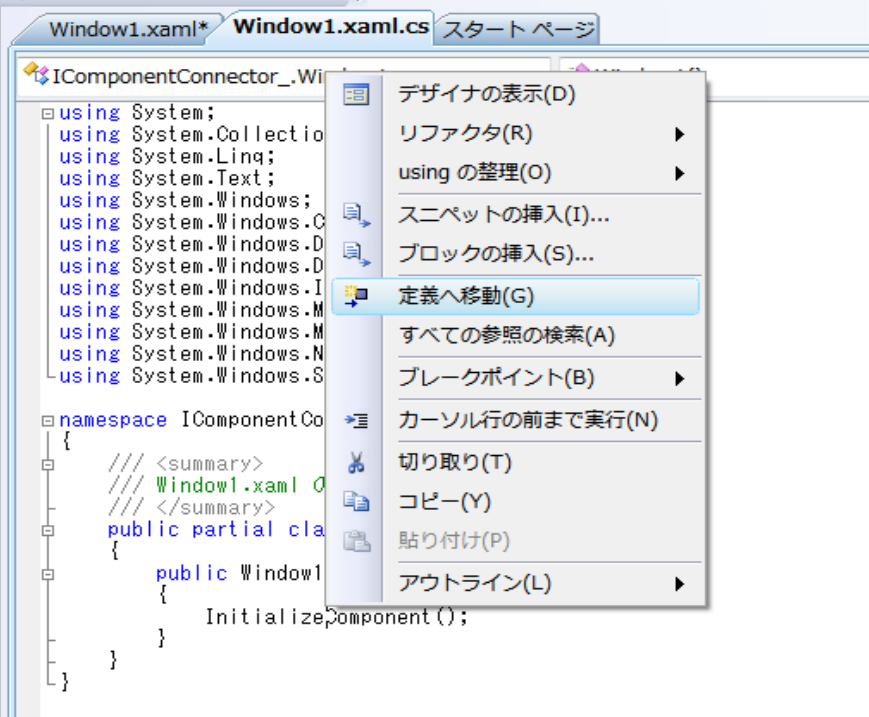The height and width of the screenshot is (717, 869).
Task: Choose スニペットの挿入(I)... entry
Action: pyautogui.click(x=515, y=215)
